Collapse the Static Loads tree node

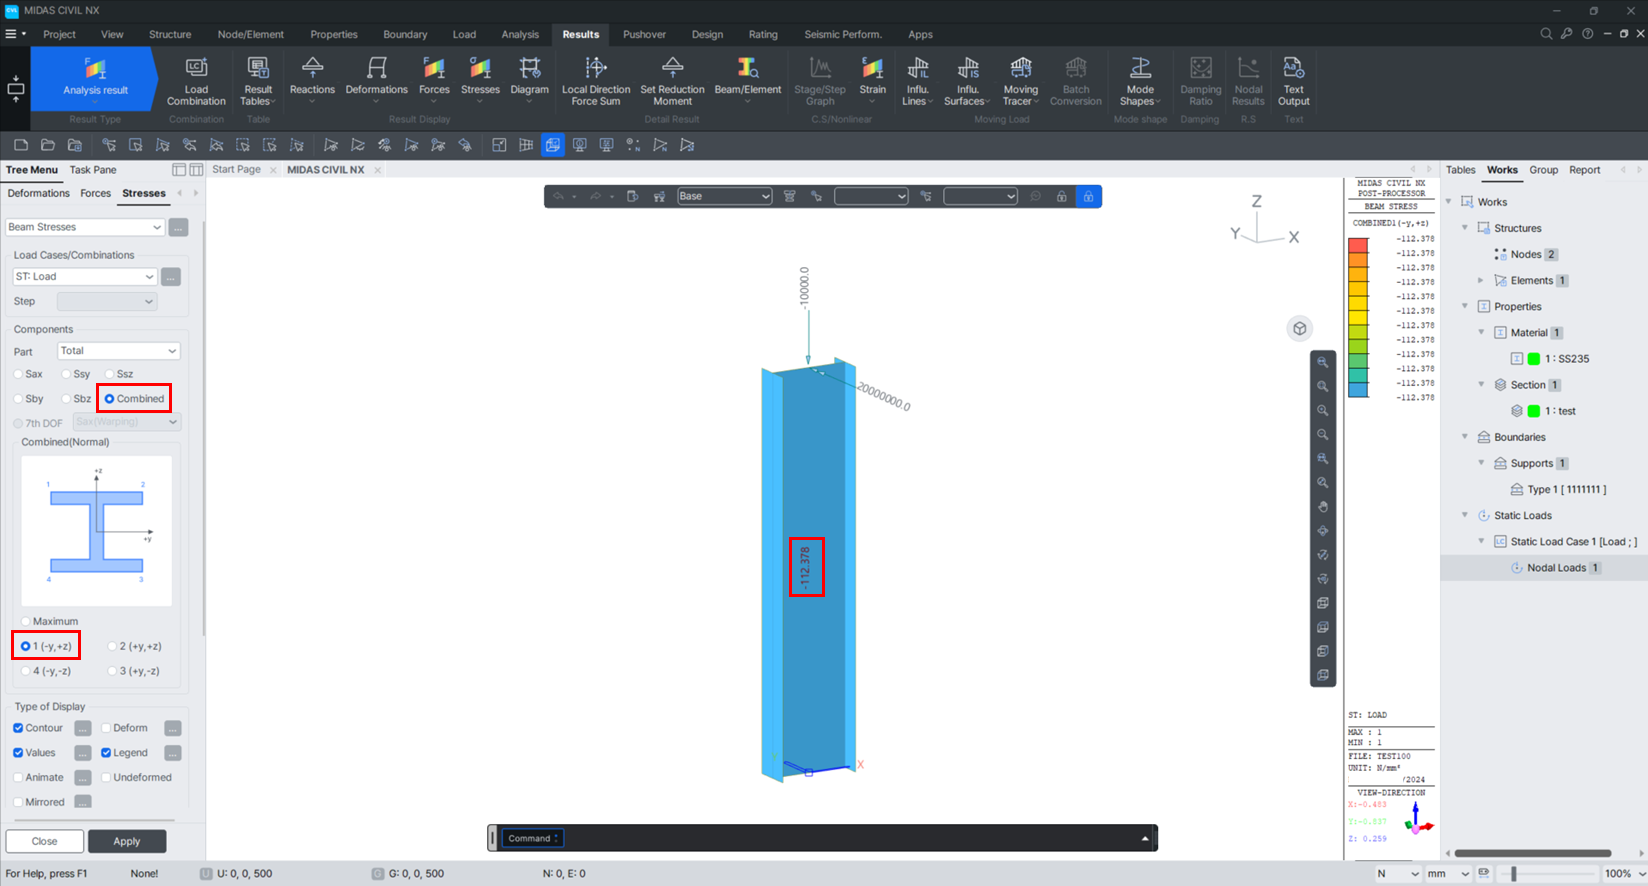point(1465,515)
